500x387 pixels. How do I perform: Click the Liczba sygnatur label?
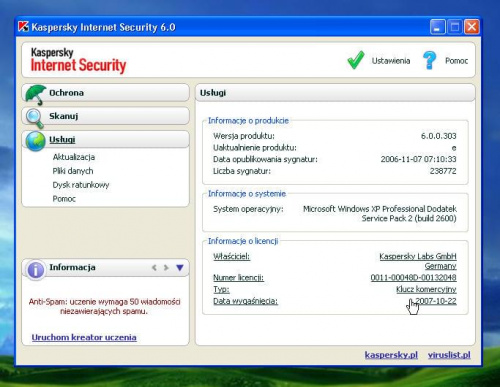242,171
